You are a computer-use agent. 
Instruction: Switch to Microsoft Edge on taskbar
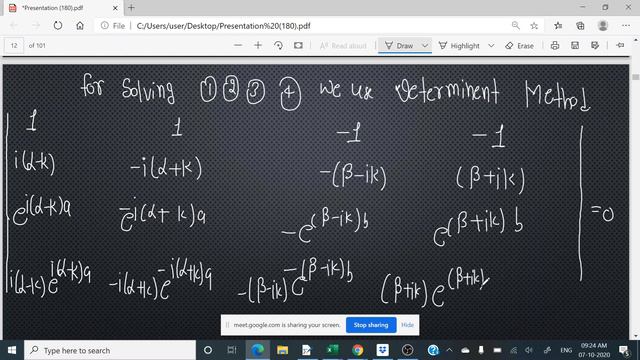tap(258, 350)
